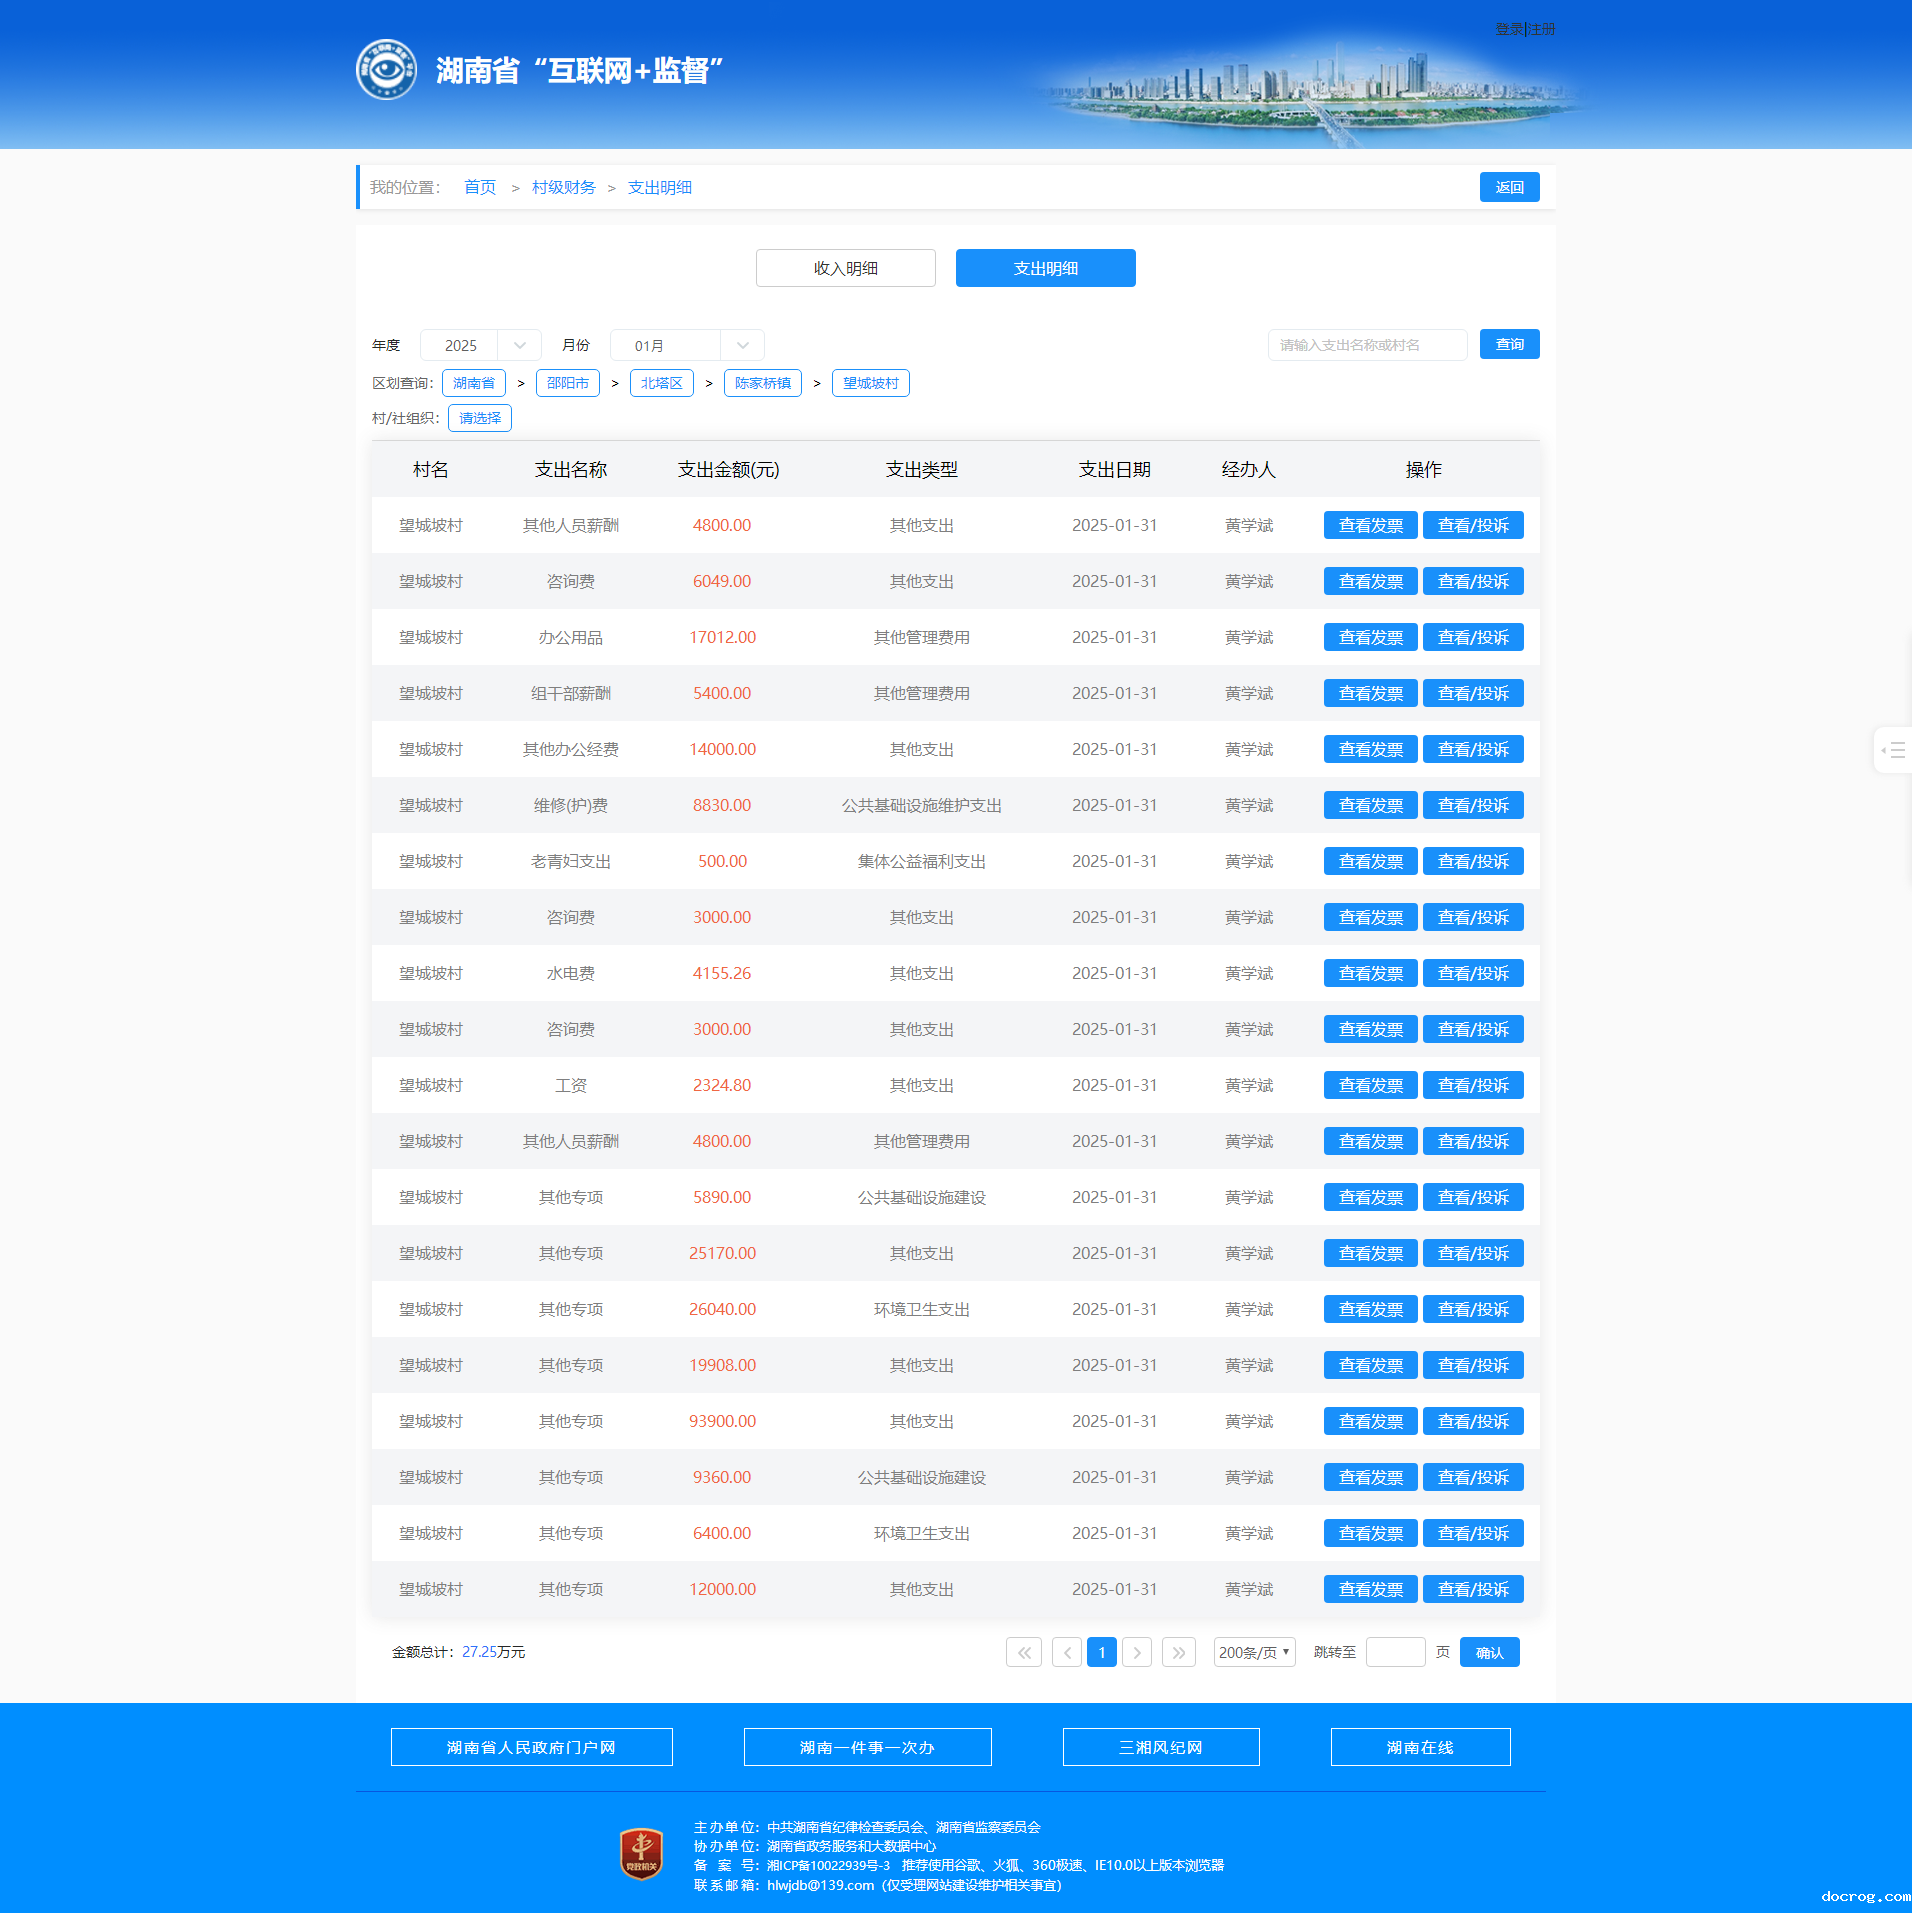Image resolution: width=1912 pixels, height=1913 pixels.
Task: Select page number 1 in pagination
Action: click(1102, 1652)
